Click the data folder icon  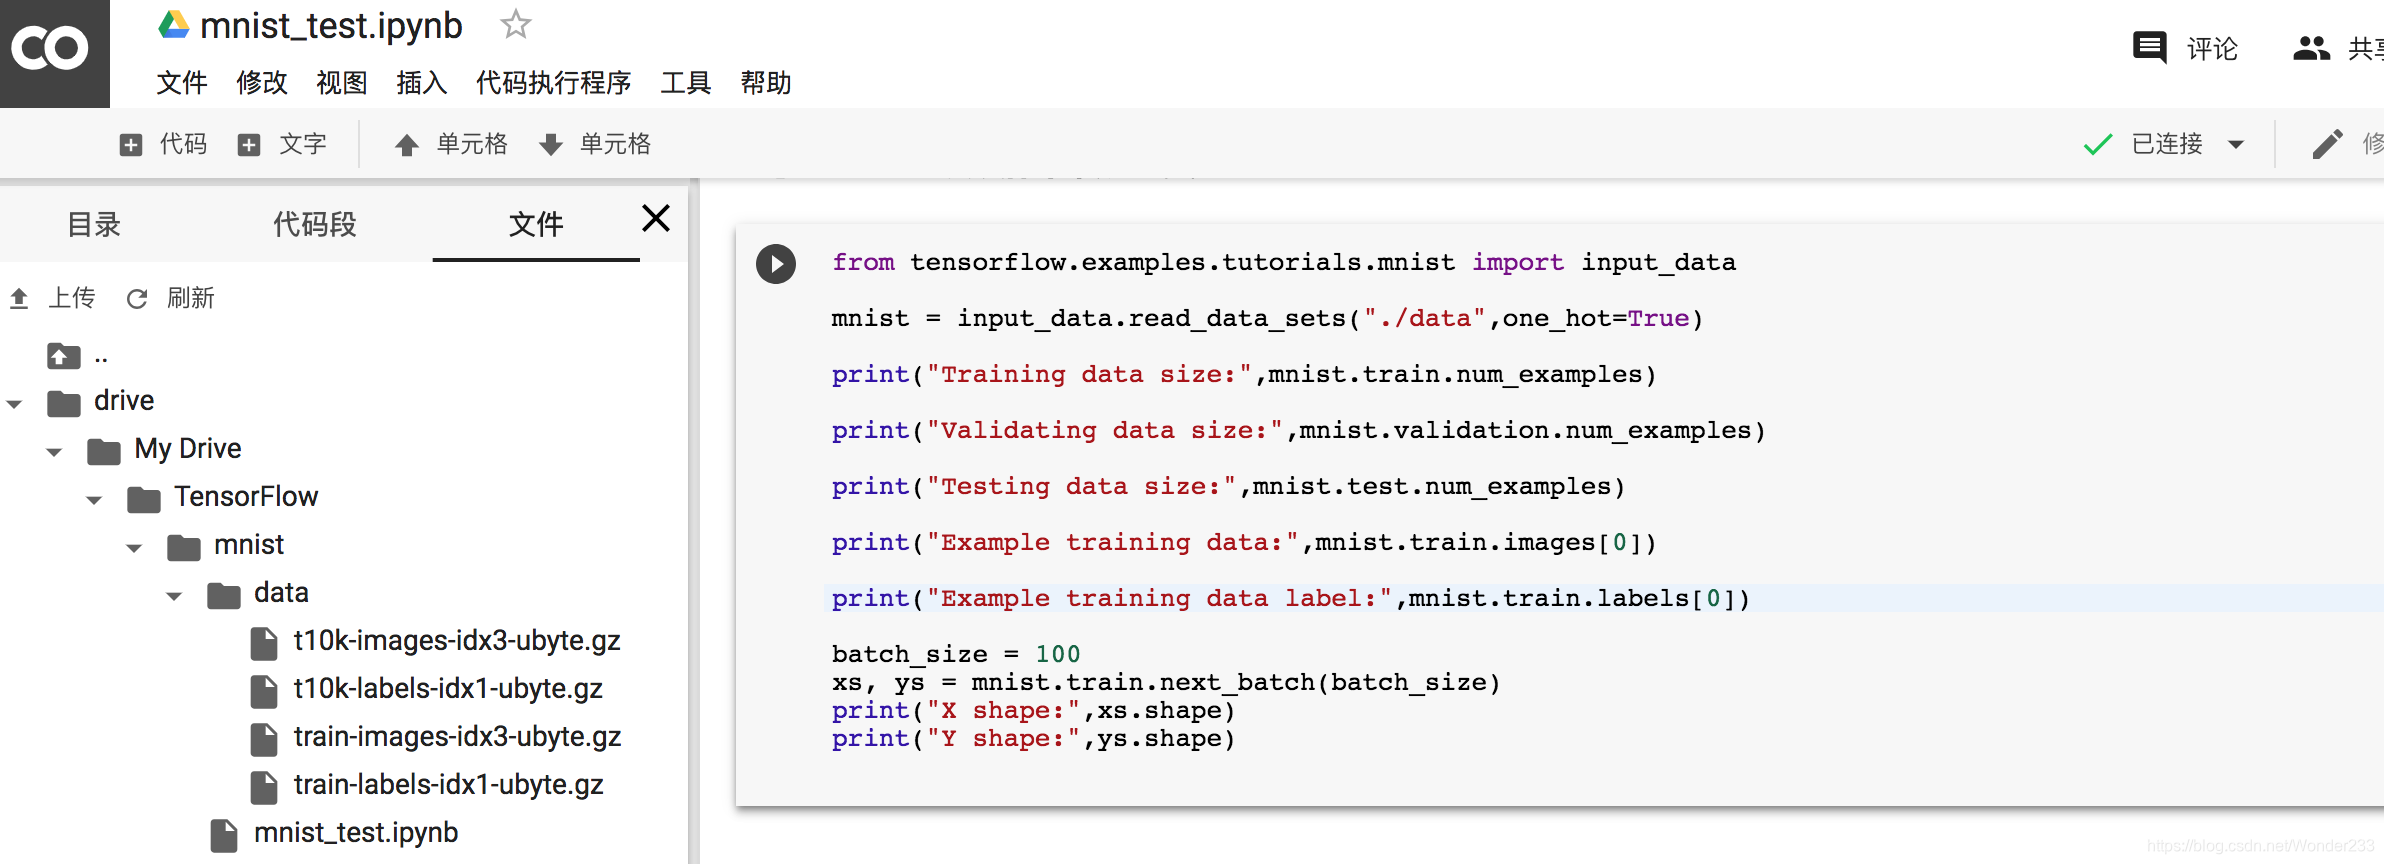224,595
